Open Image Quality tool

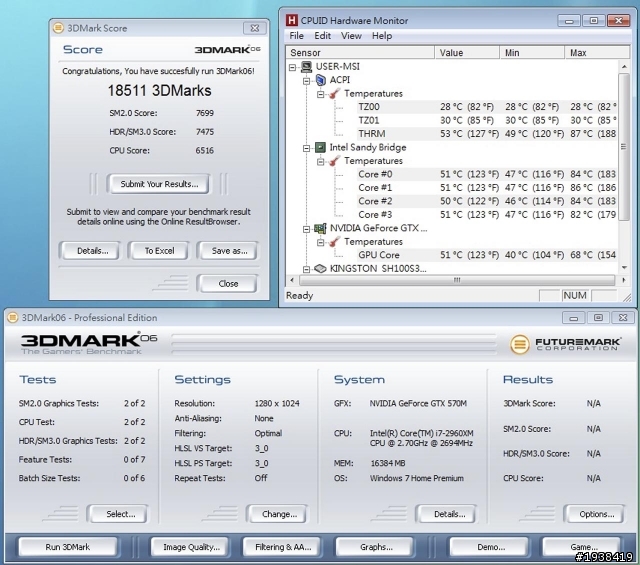(x=191, y=547)
